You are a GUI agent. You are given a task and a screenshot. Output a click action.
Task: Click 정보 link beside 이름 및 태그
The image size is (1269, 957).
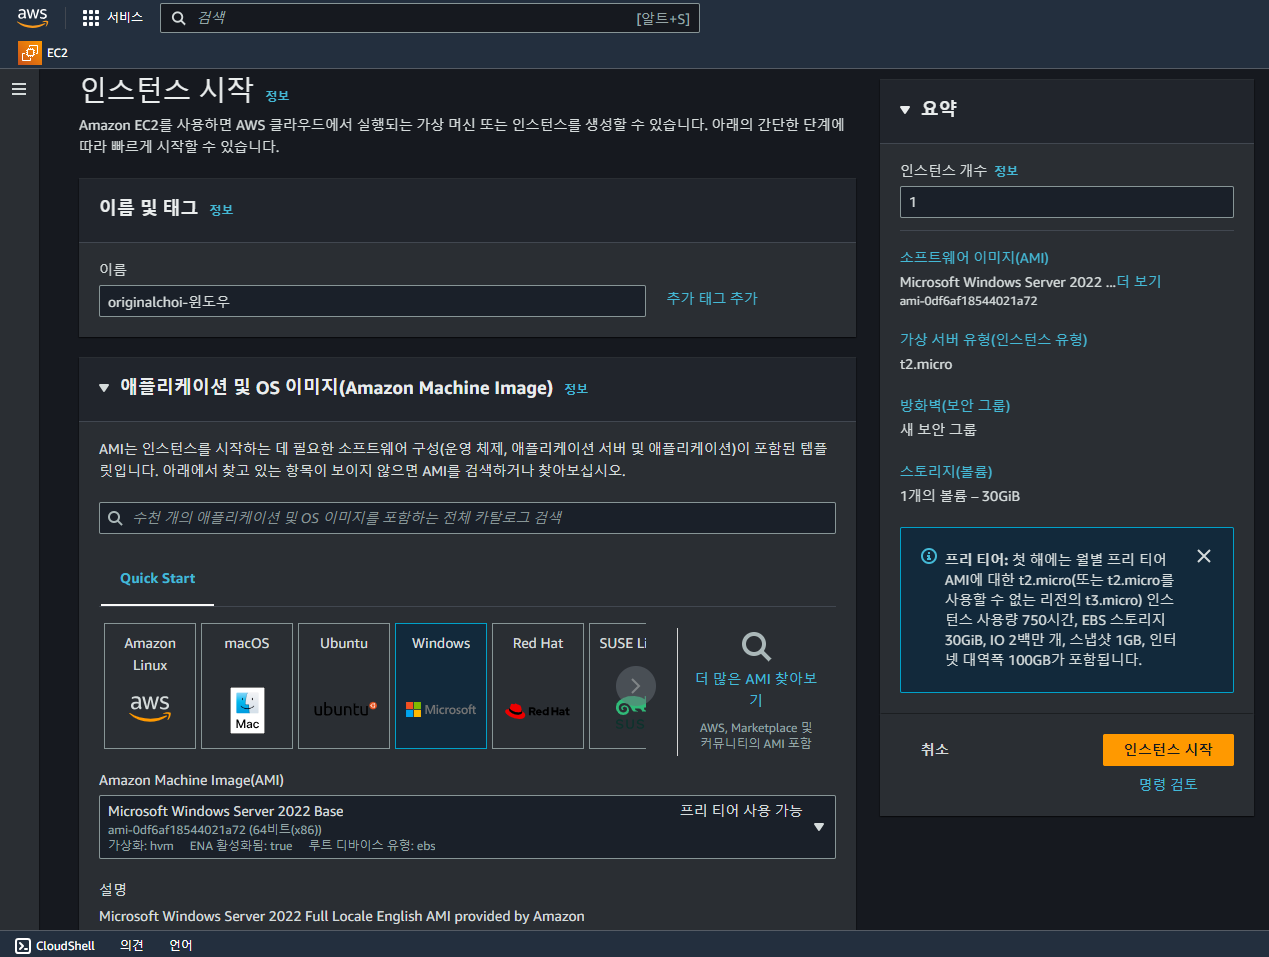(x=221, y=210)
